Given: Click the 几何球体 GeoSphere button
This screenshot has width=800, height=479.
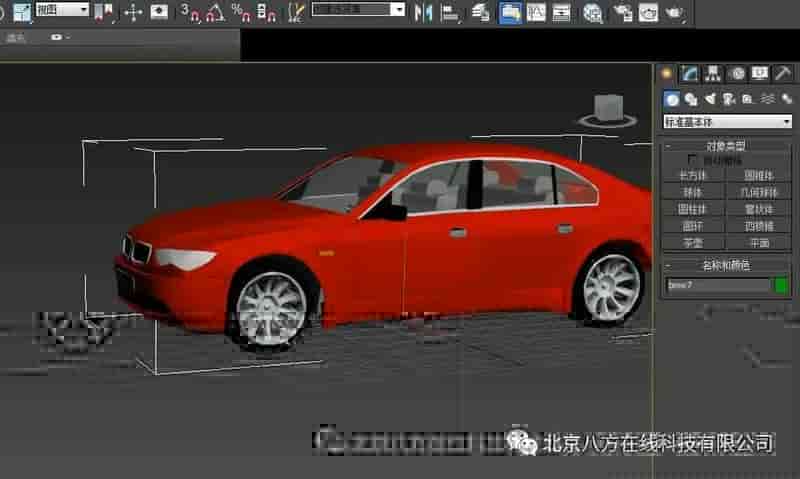Looking at the screenshot, I should (x=759, y=192).
